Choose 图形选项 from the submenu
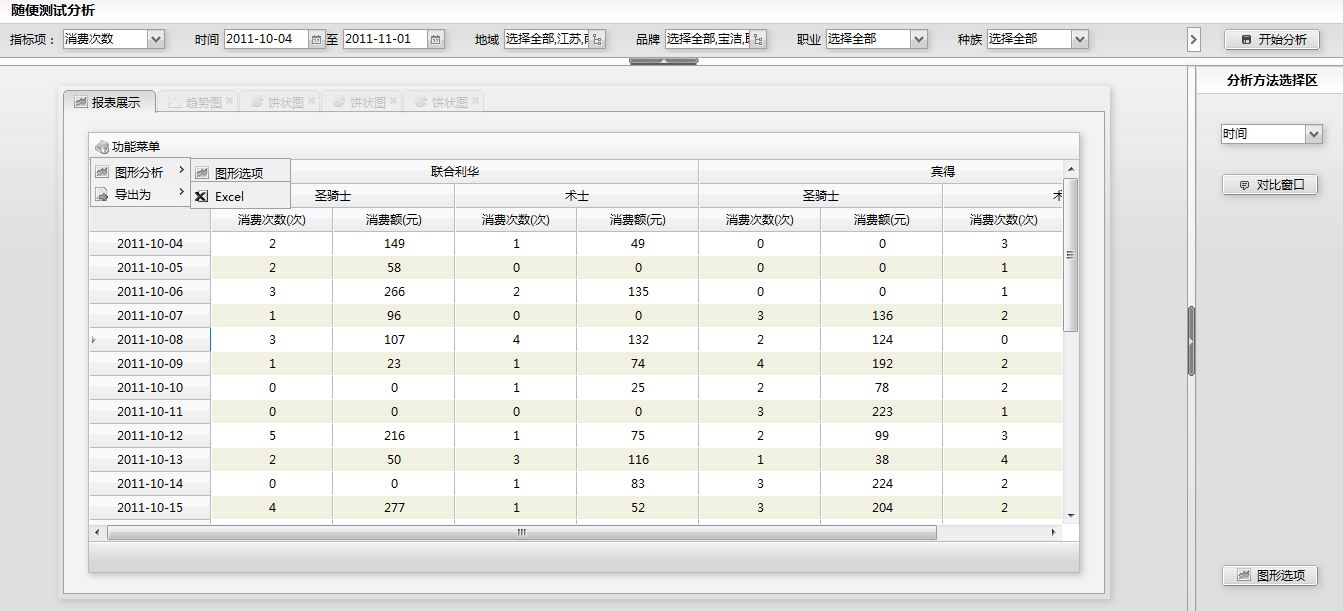1343x611 pixels. coord(241,173)
